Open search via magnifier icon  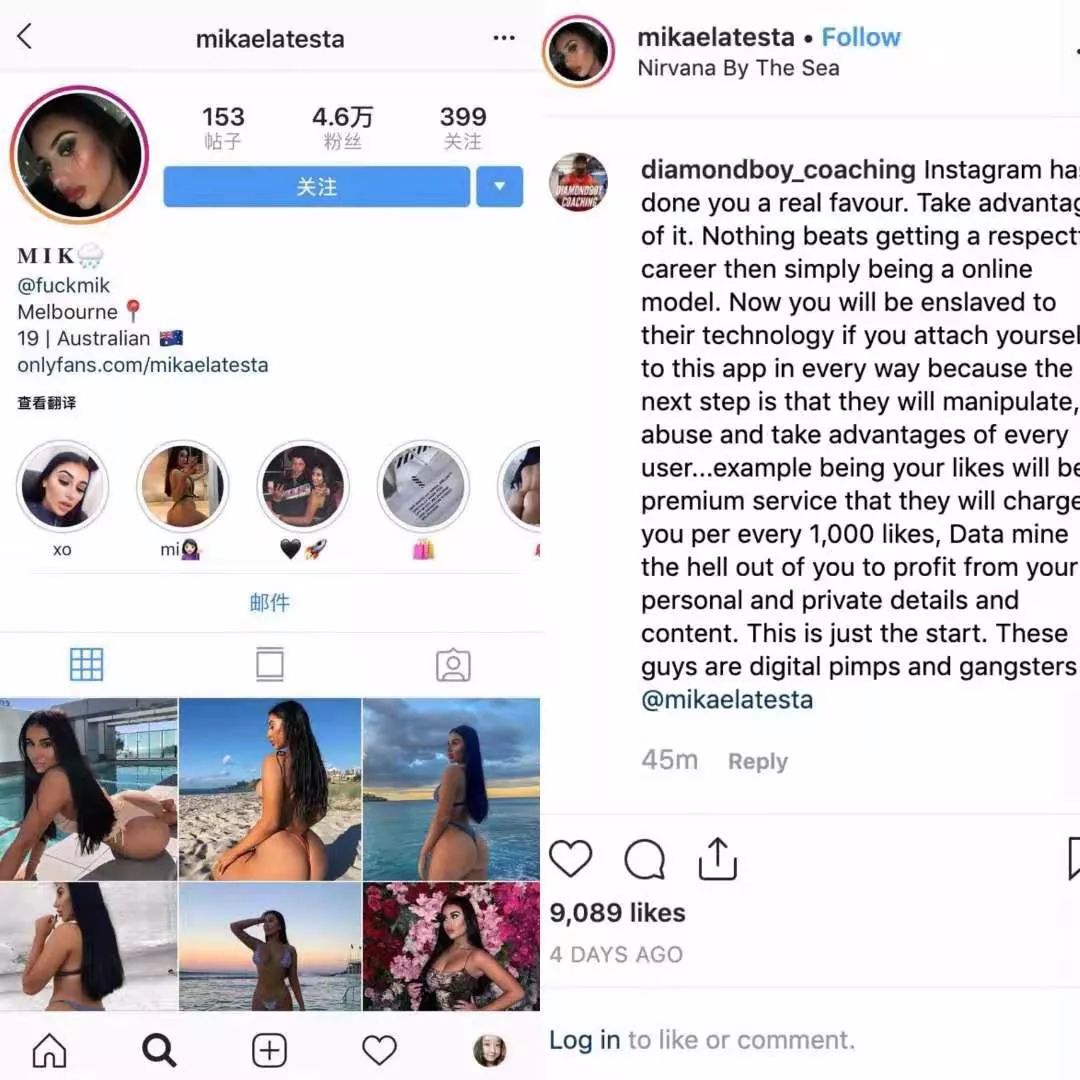pyautogui.click(x=159, y=1050)
